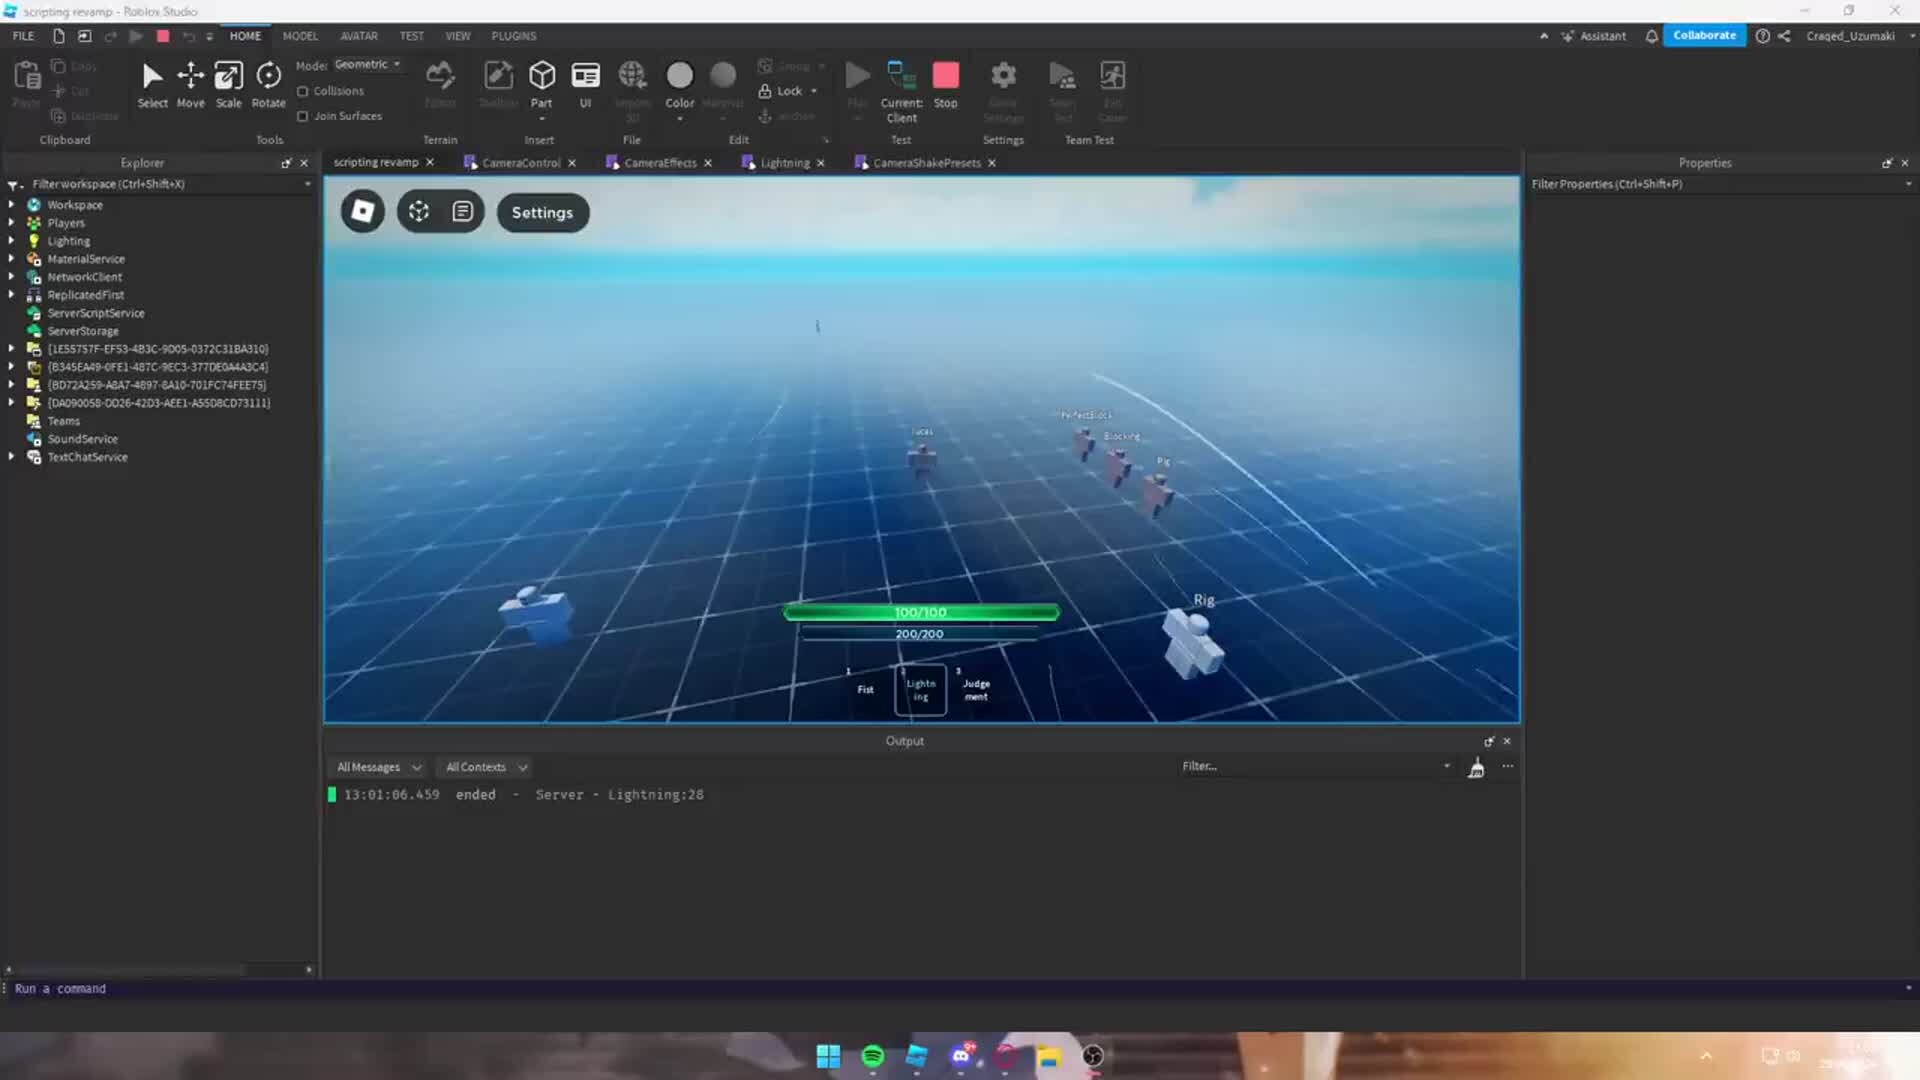Open the Roblox Assistant

tap(1595, 36)
